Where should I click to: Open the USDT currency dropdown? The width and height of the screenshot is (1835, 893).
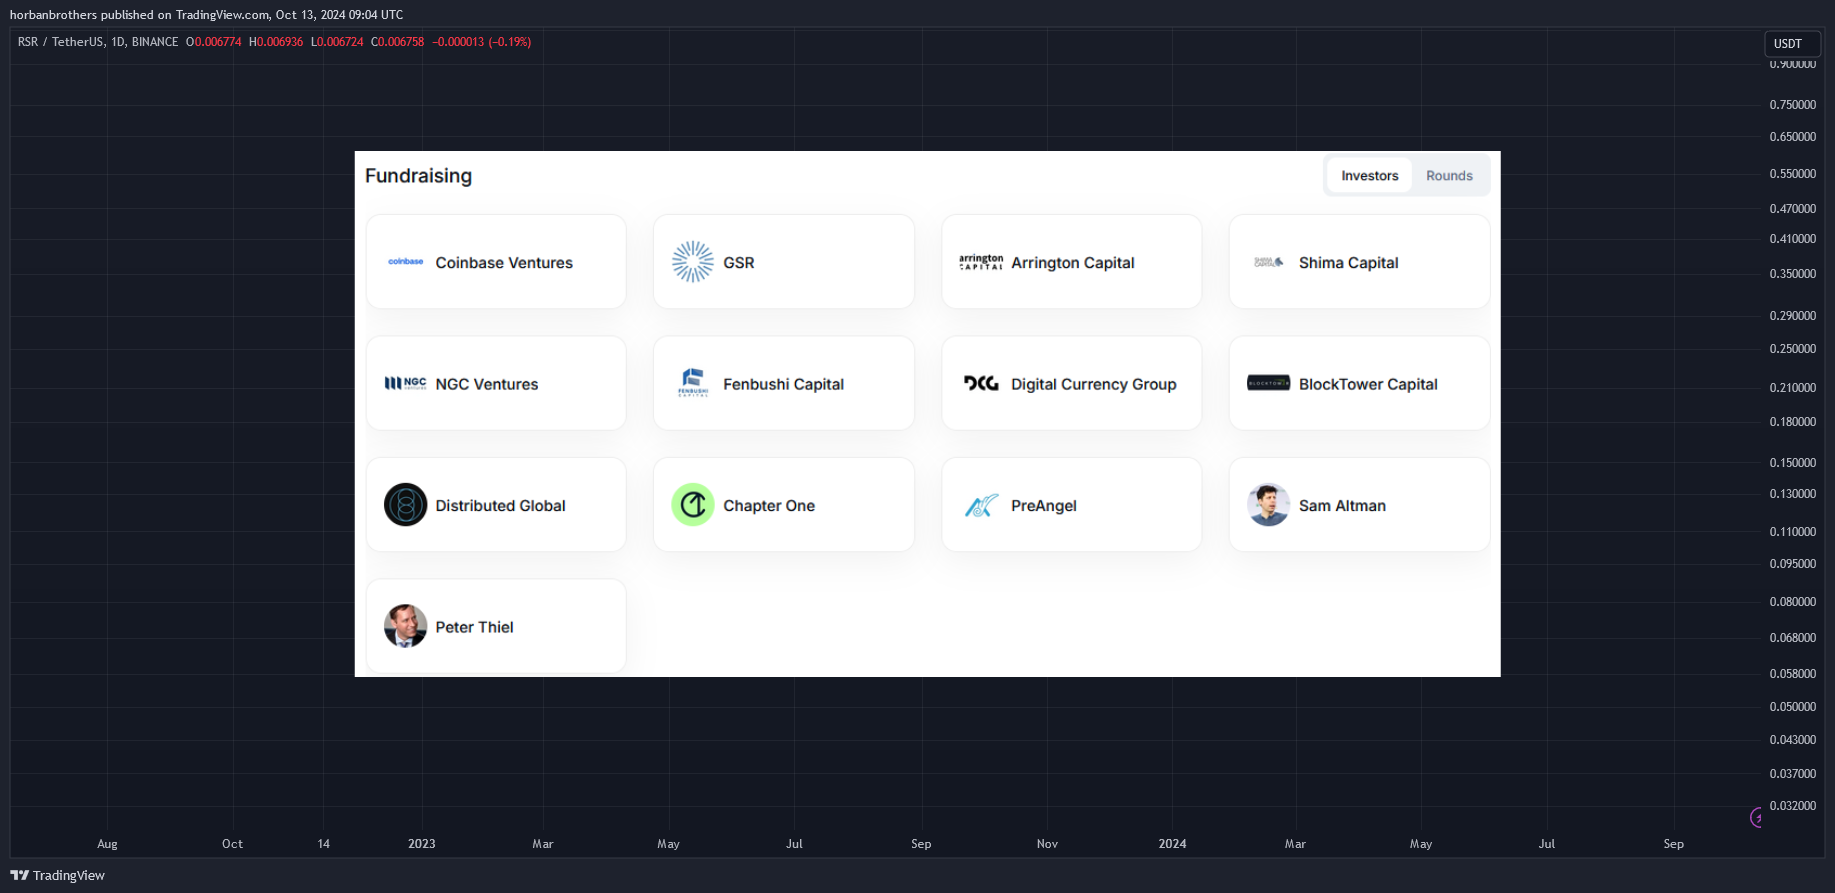coord(1792,43)
